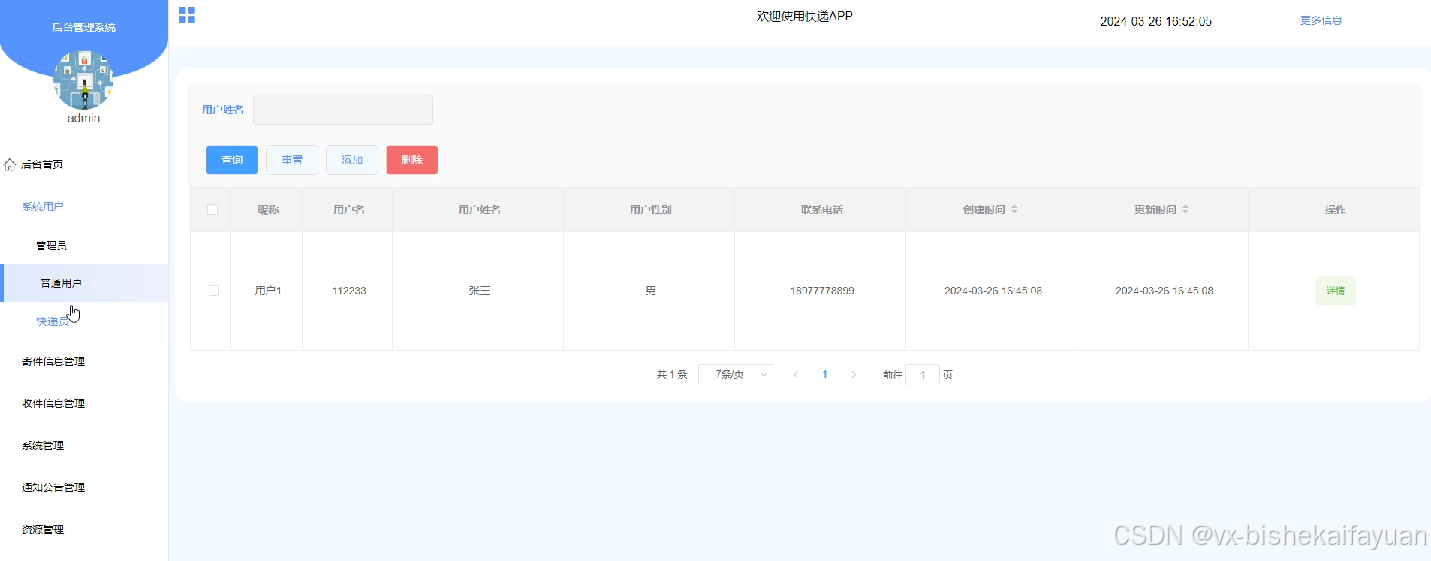The image size is (1431, 561).
Task: Tick the checkbox for row 用户1
Action: coord(212,291)
